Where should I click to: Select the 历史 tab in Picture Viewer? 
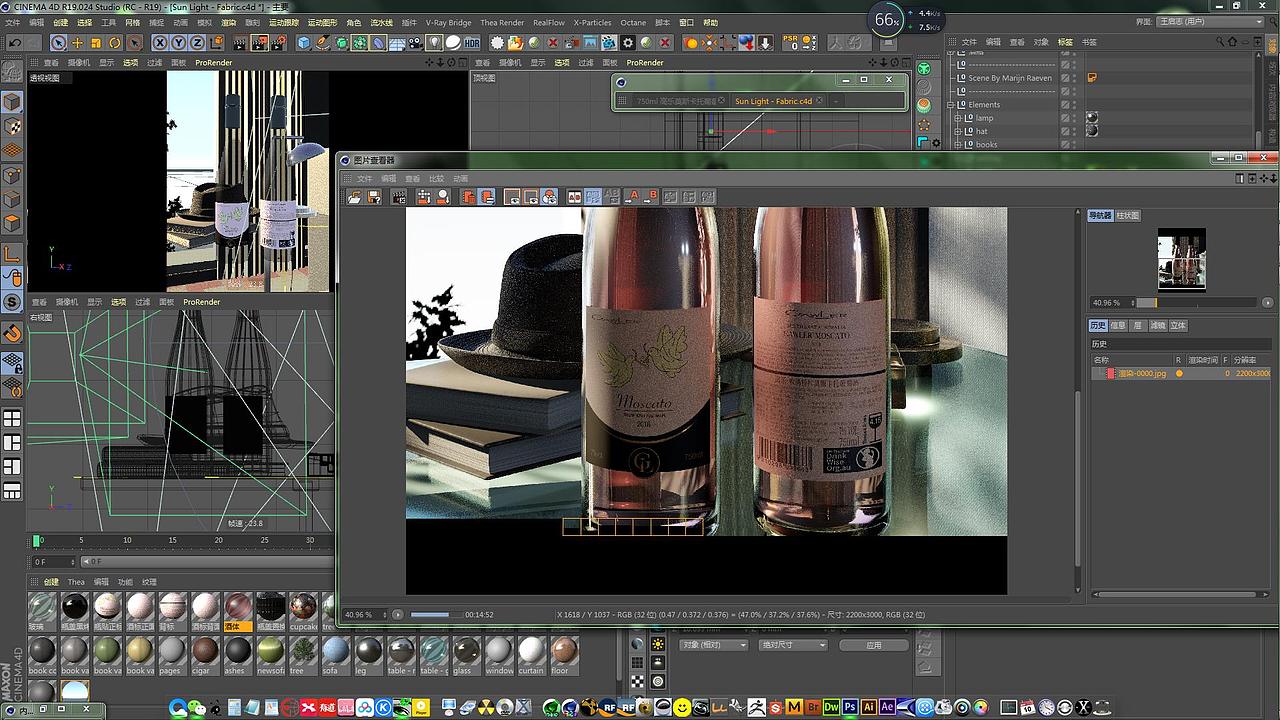[1098, 325]
